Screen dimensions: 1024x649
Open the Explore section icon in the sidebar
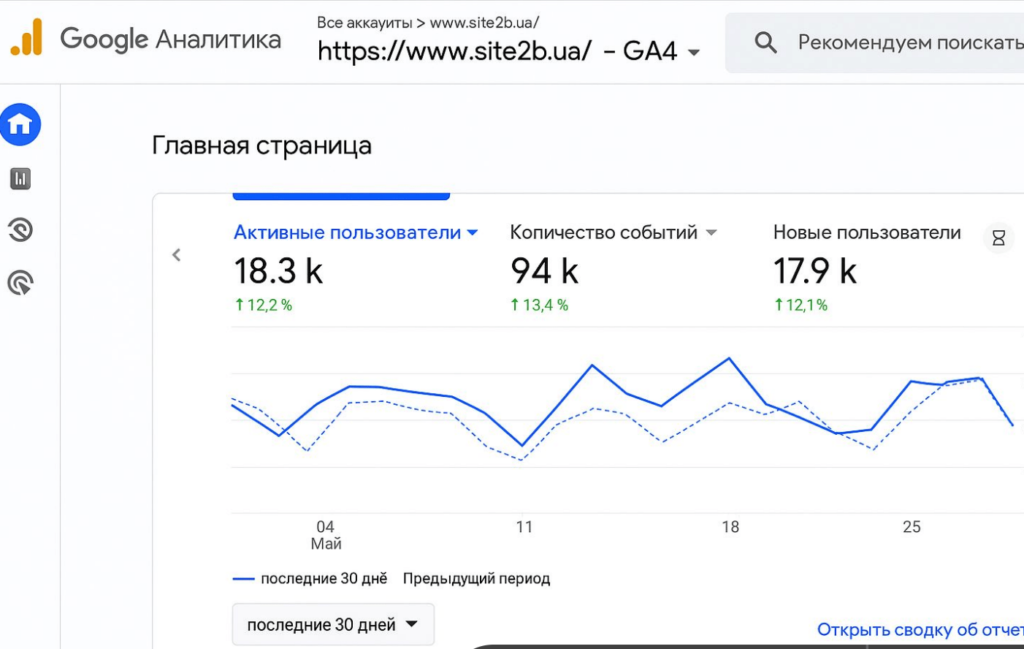click(x=21, y=231)
